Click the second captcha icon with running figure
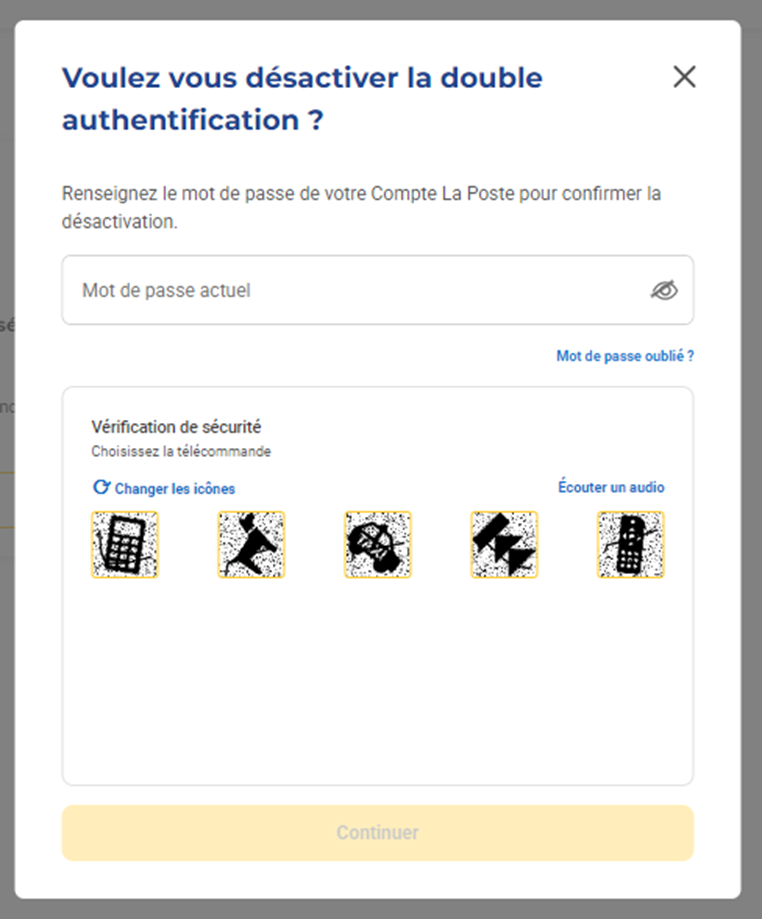762x919 pixels. pyautogui.click(x=251, y=545)
